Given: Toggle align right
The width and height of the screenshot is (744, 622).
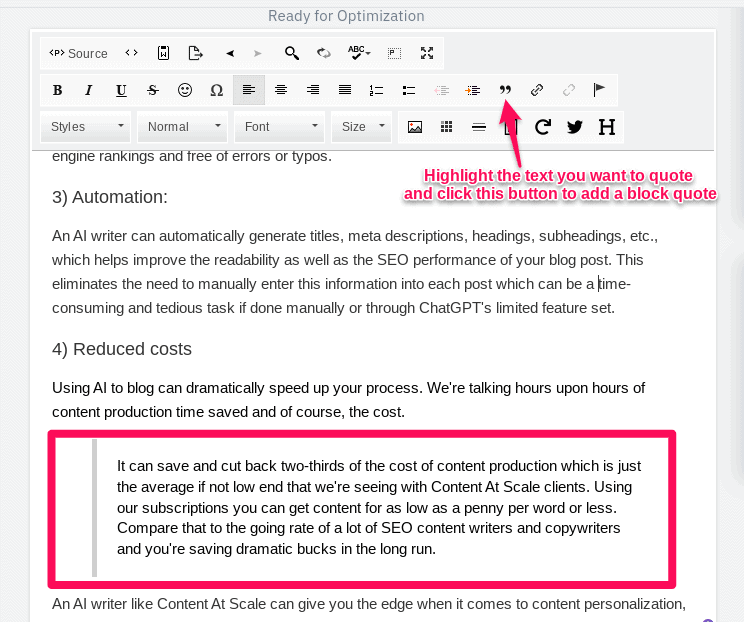Looking at the screenshot, I should click(313, 90).
